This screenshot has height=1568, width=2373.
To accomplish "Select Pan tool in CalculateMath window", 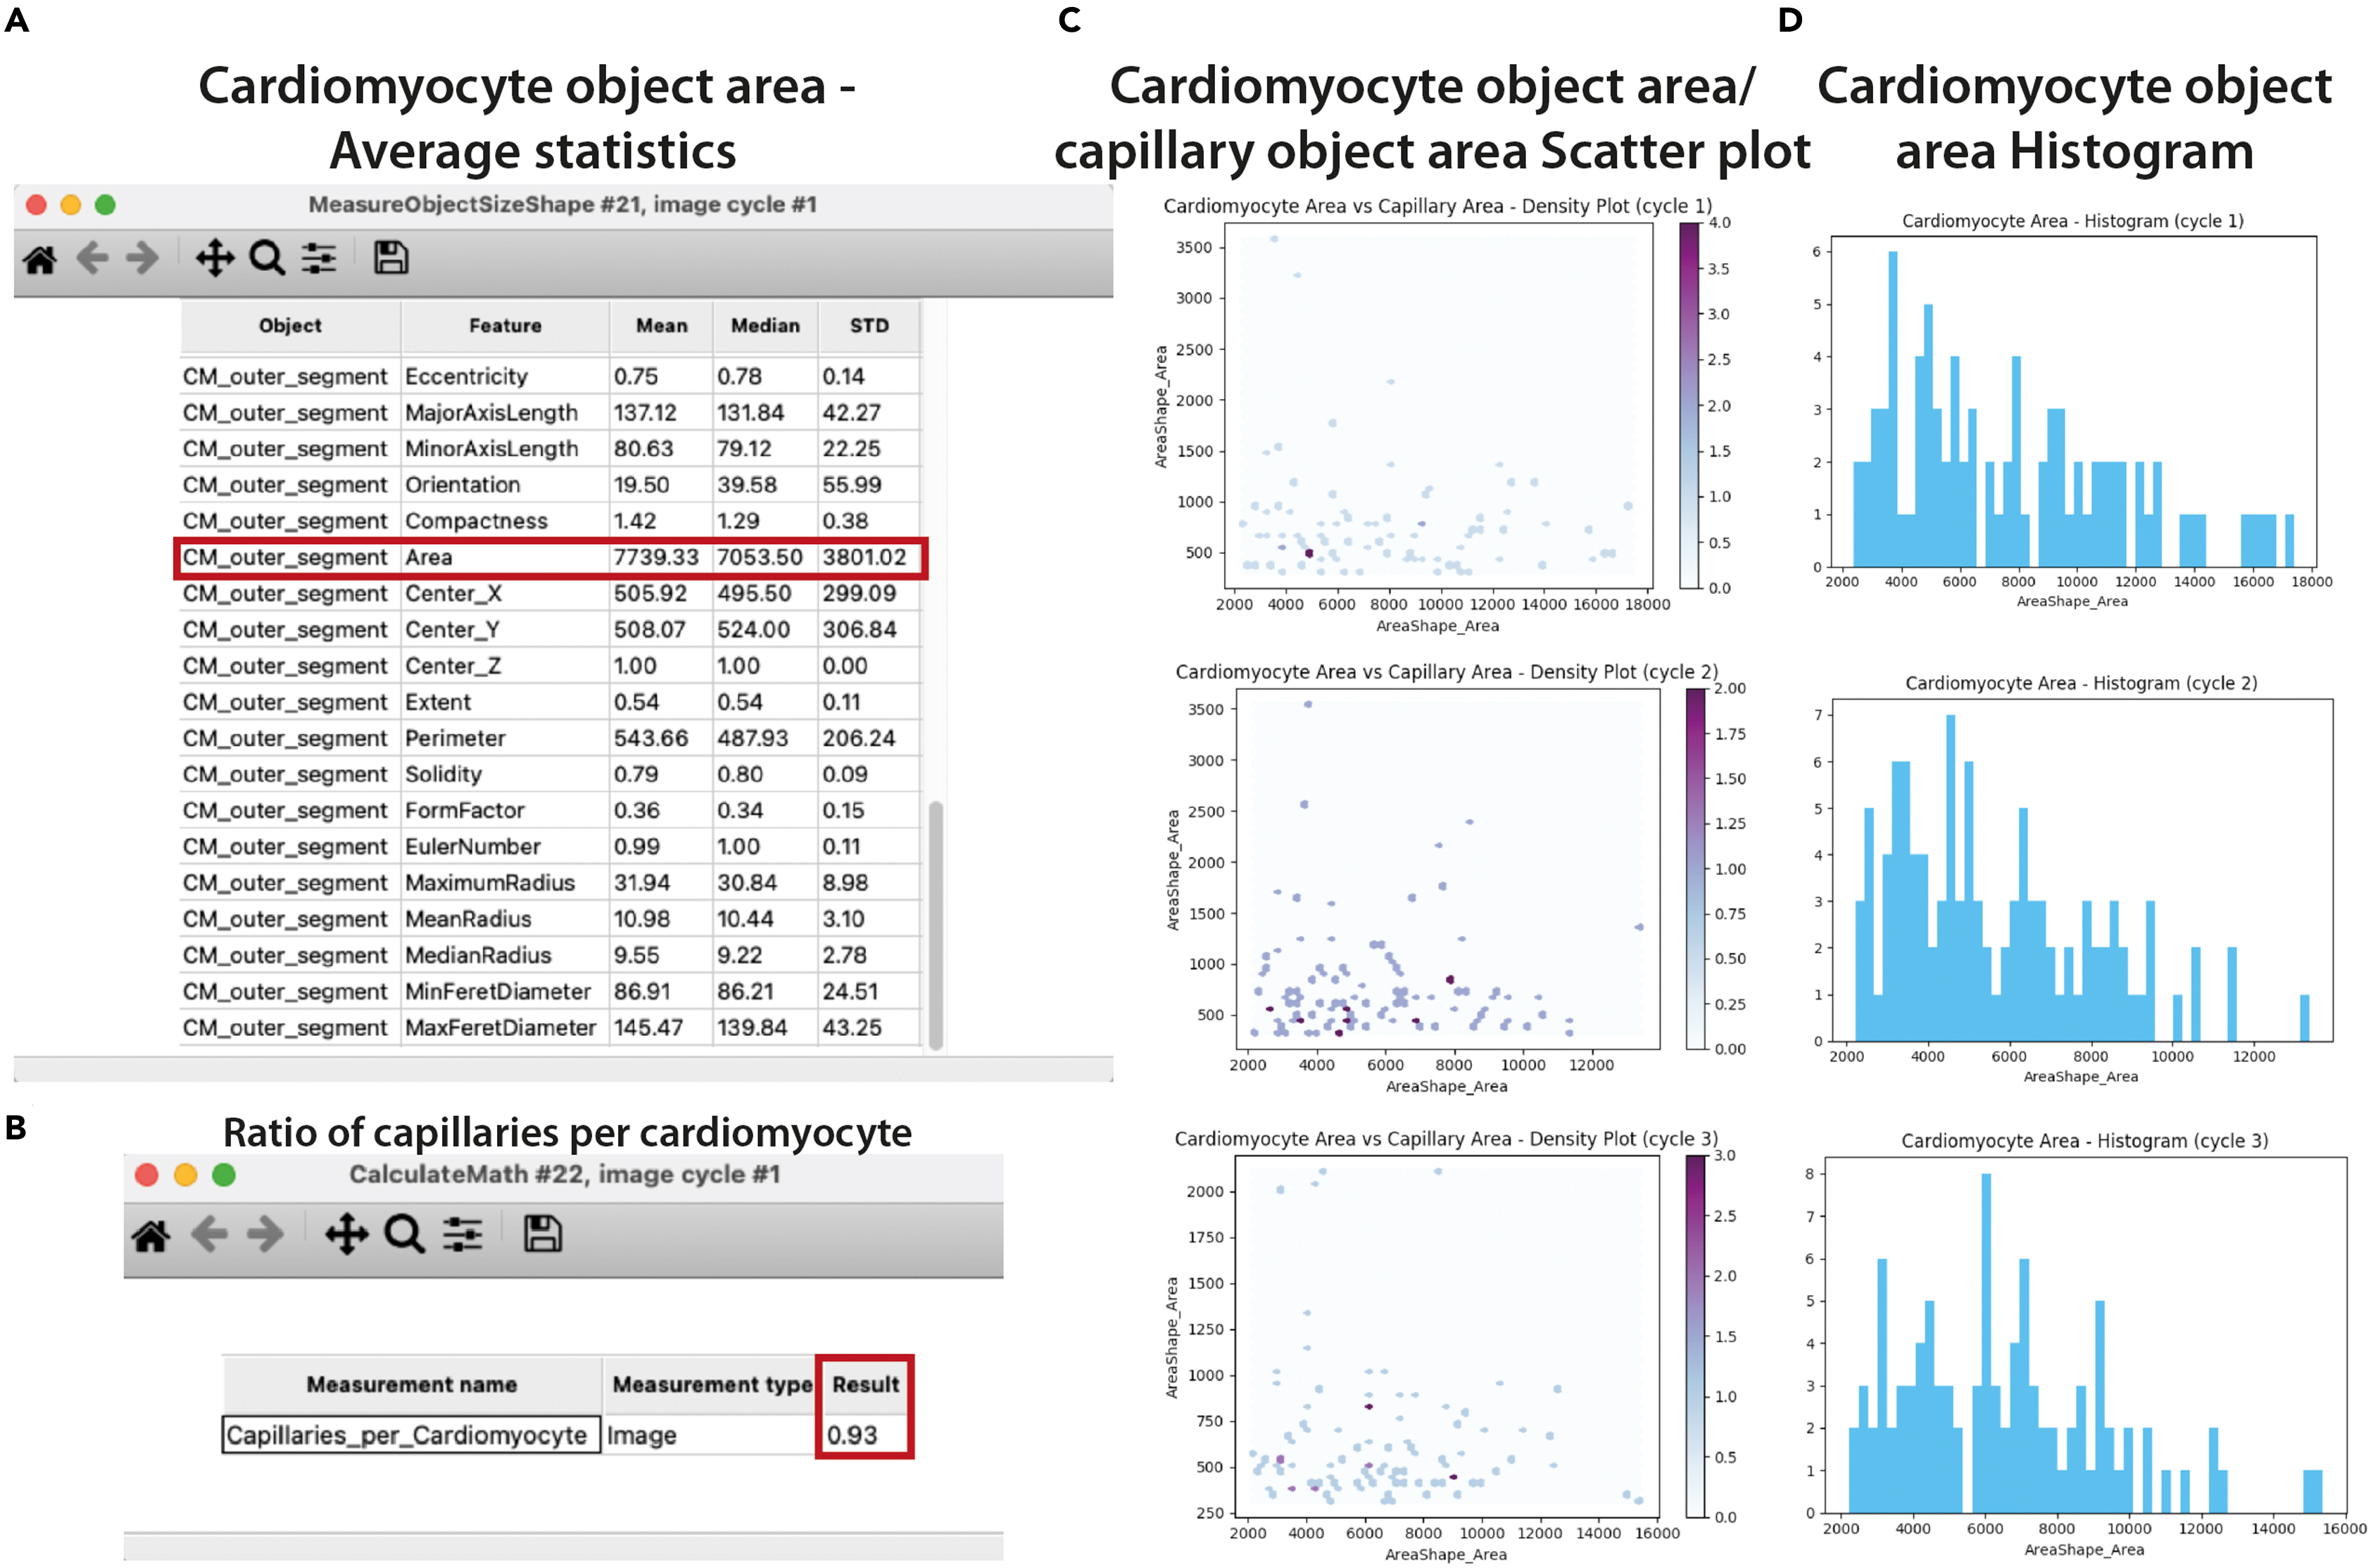I will tap(346, 1235).
